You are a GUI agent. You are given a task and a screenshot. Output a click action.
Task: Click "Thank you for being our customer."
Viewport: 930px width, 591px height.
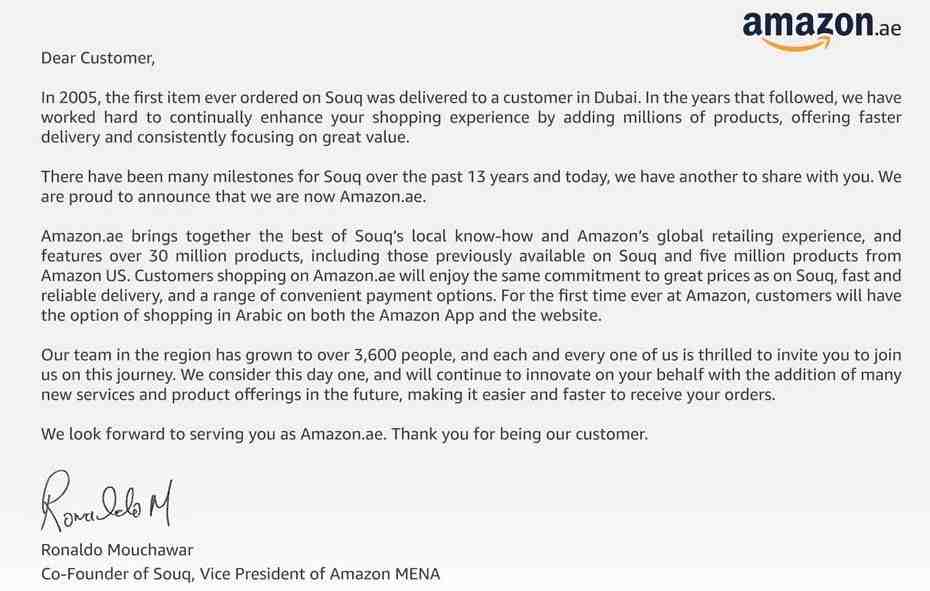pyautogui.click(x=520, y=434)
